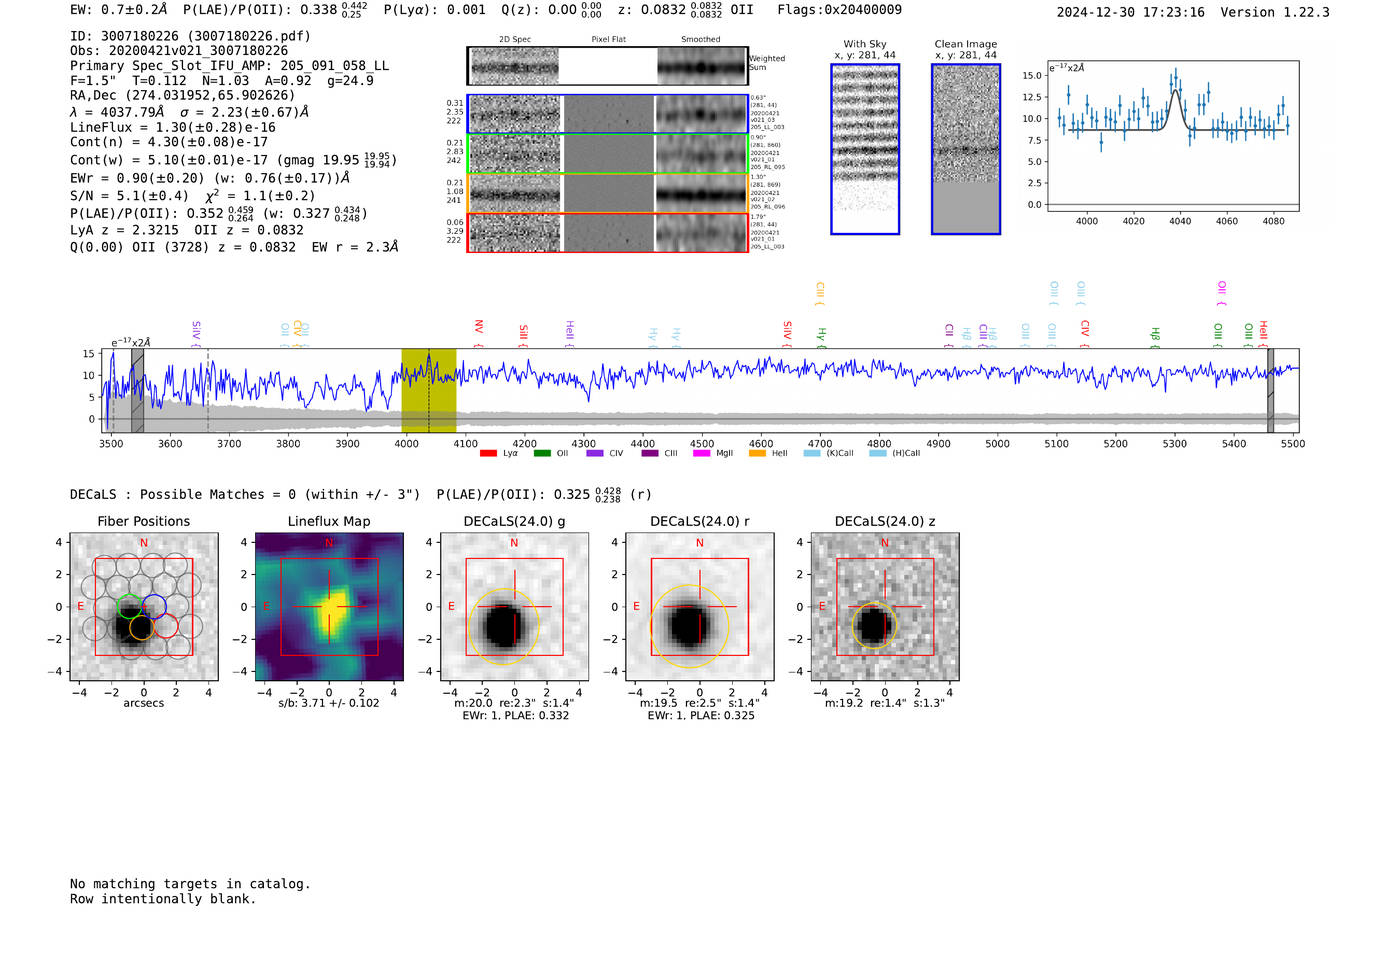The image size is (1400, 953).
Task: Click the (H)CaII legend swatch
Action: pyautogui.click(x=878, y=453)
